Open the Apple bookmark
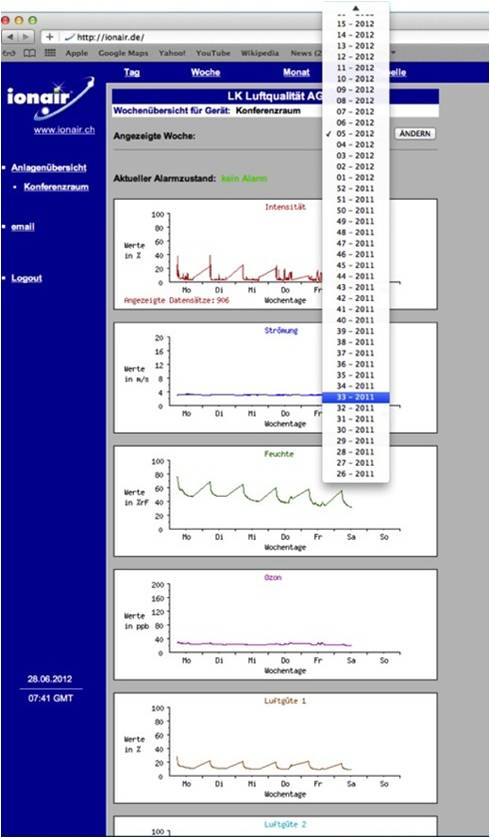This screenshot has height=838, width=490. coord(77,53)
